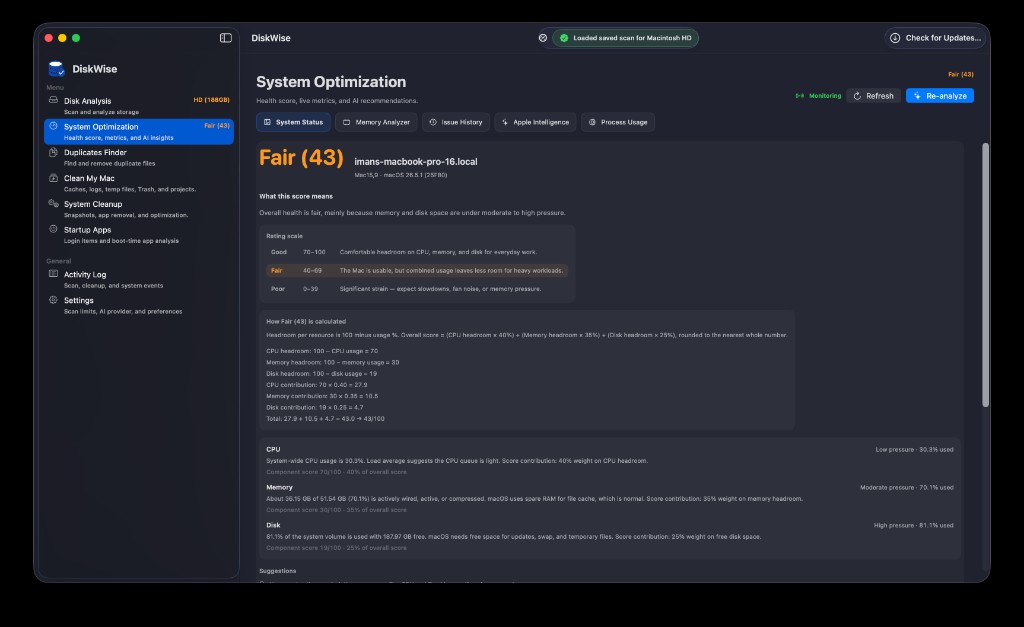Click the large Fair (43) score heading
The width and height of the screenshot is (1024, 627).
click(x=301, y=157)
